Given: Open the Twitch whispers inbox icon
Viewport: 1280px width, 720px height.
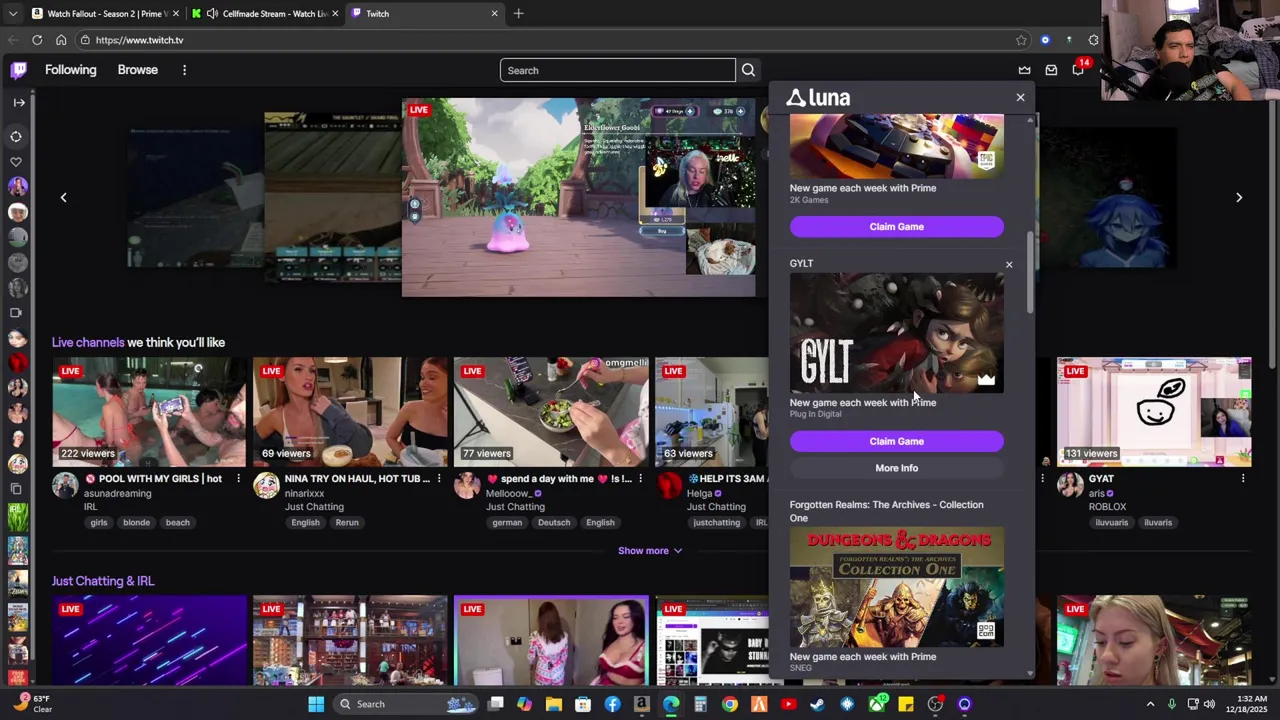Looking at the screenshot, I should point(1051,70).
